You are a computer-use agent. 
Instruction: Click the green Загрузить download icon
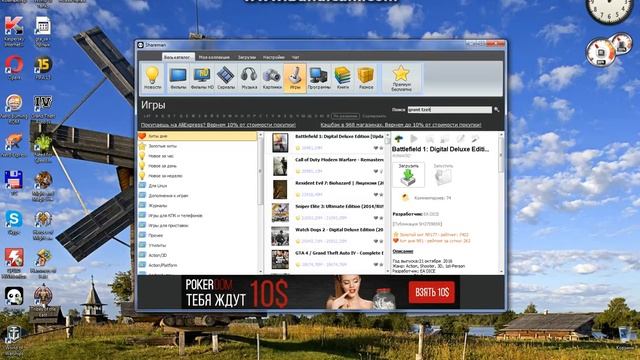coord(408,175)
